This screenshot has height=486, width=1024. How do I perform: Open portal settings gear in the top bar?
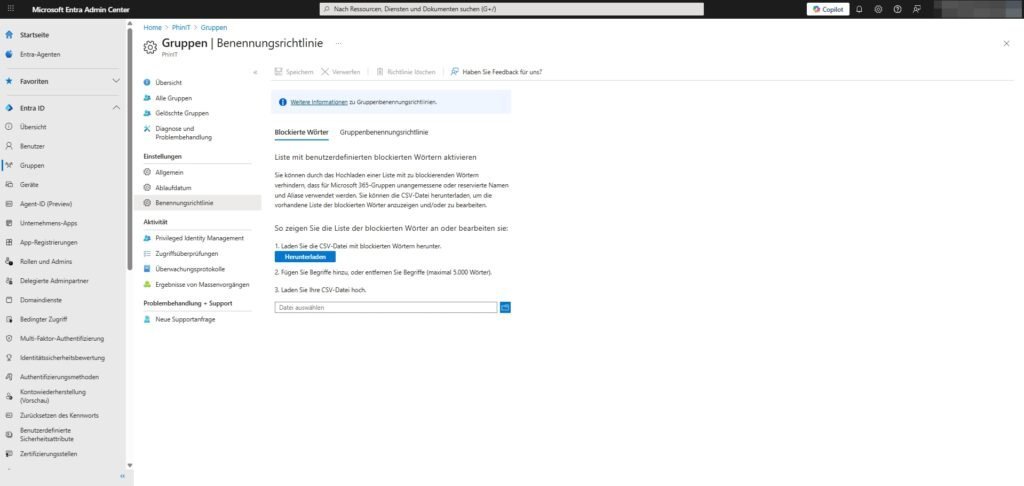(x=878, y=9)
